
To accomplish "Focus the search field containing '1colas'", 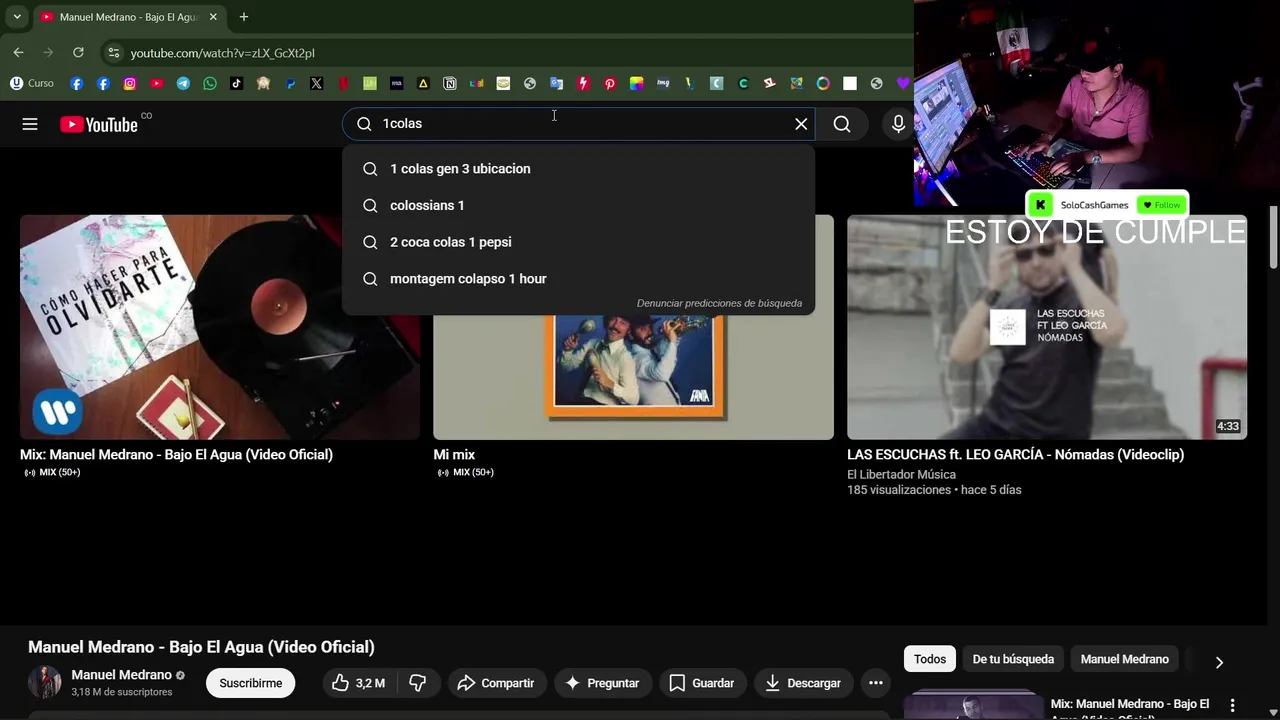I will pyautogui.click(x=578, y=124).
